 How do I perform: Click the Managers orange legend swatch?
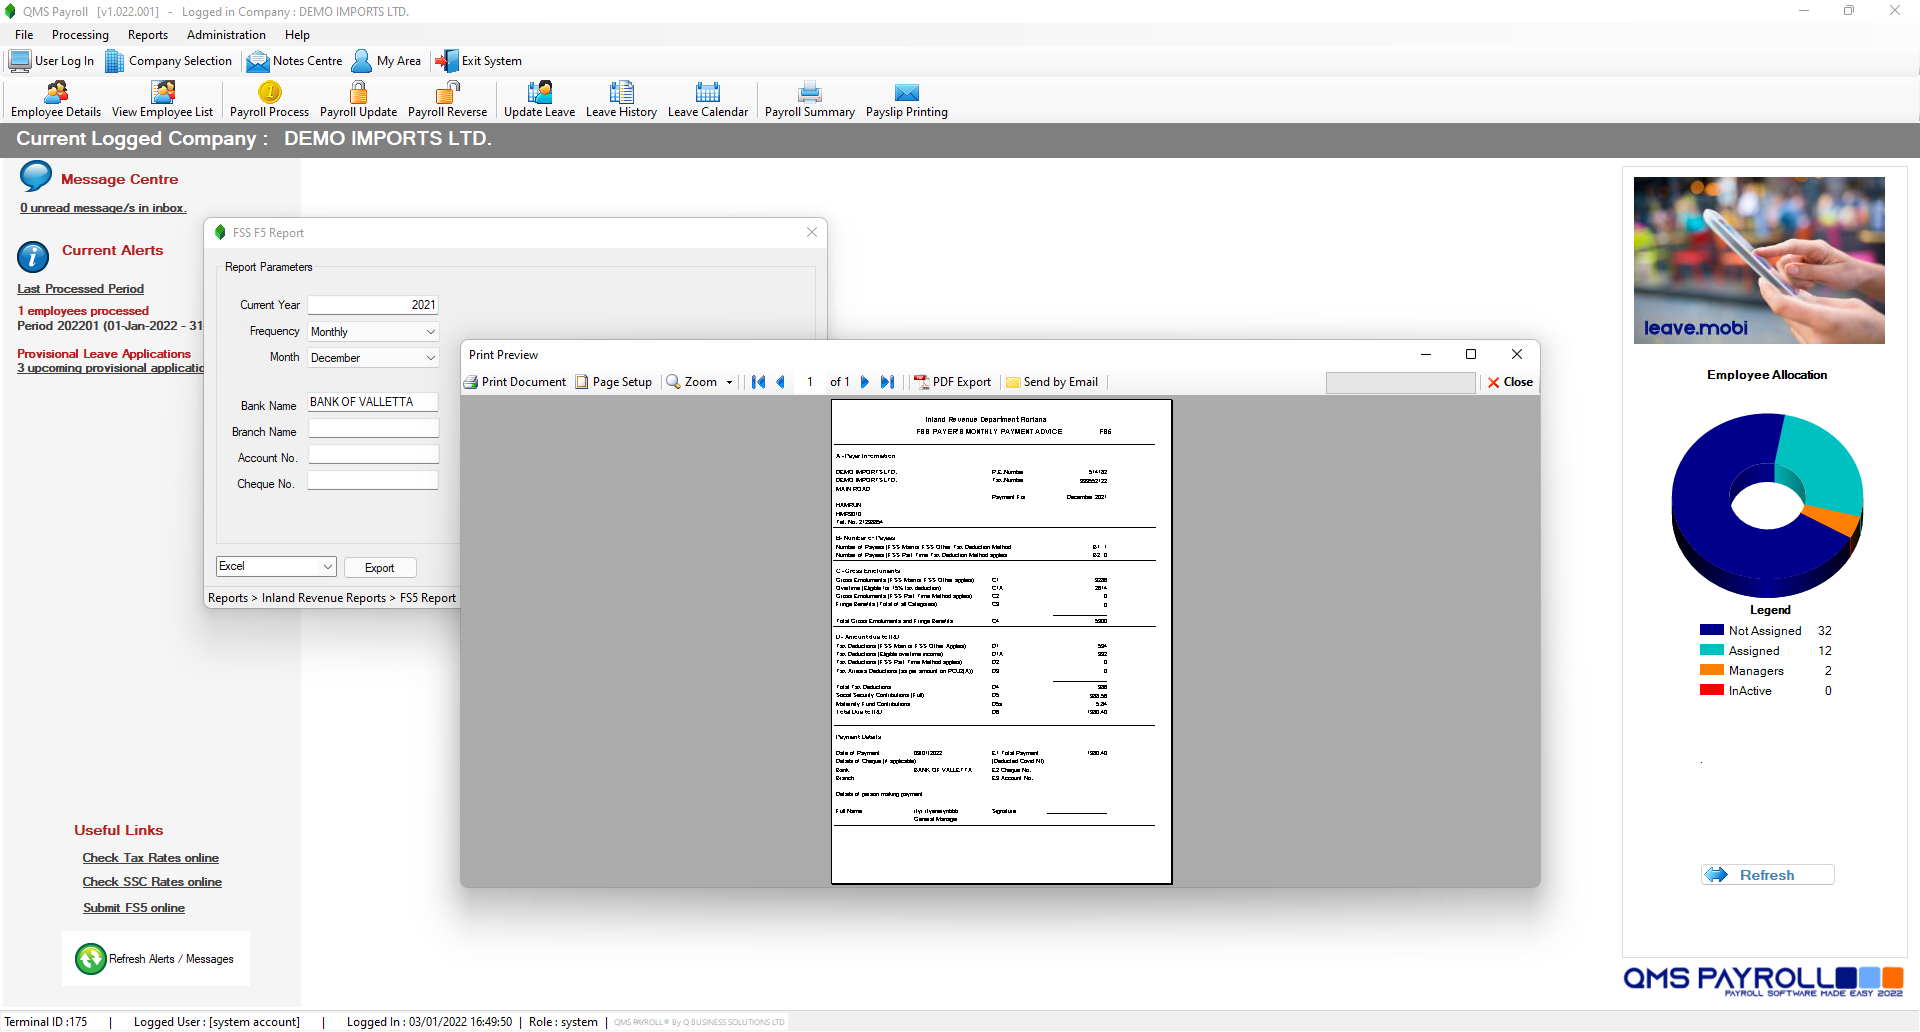pos(1712,671)
